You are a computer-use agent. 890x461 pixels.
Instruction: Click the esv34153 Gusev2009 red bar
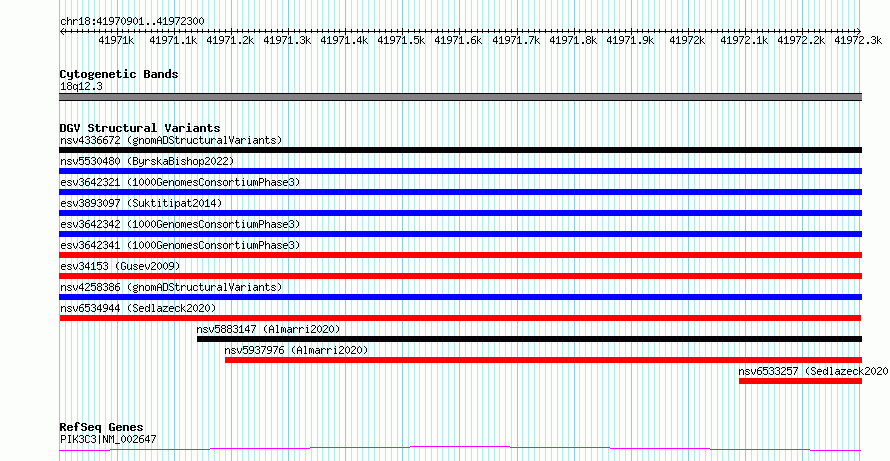pyautogui.click(x=460, y=276)
